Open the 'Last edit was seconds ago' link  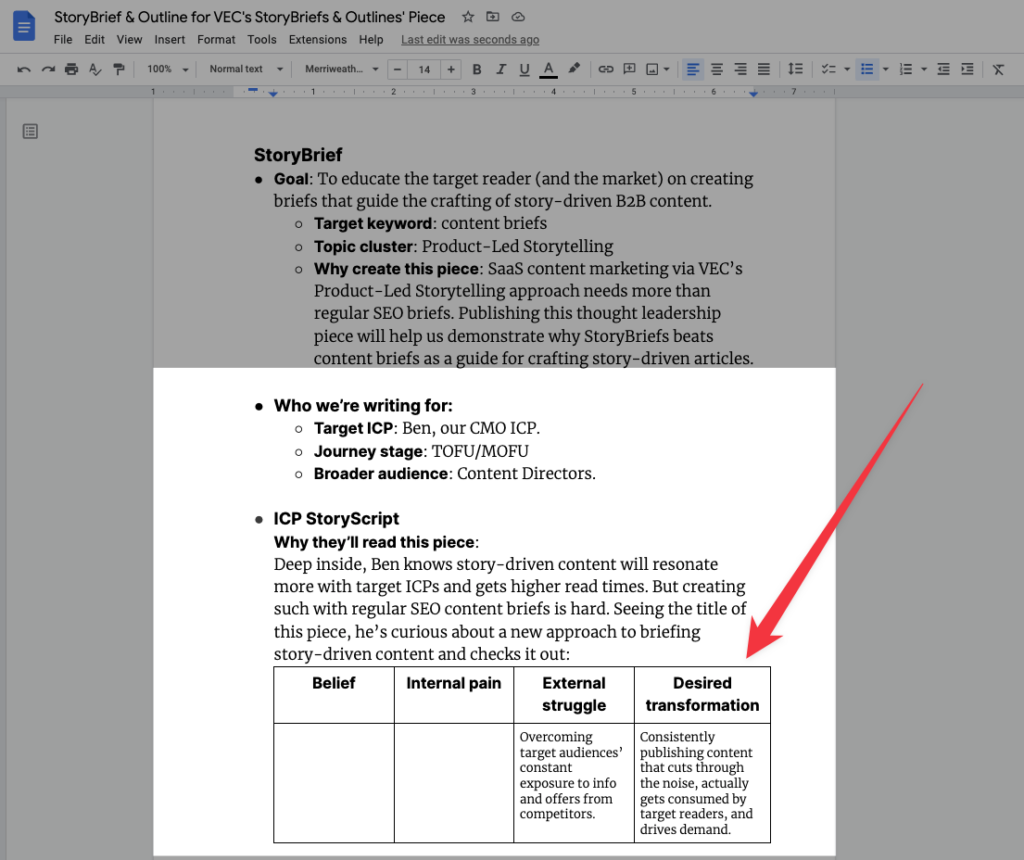click(470, 40)
